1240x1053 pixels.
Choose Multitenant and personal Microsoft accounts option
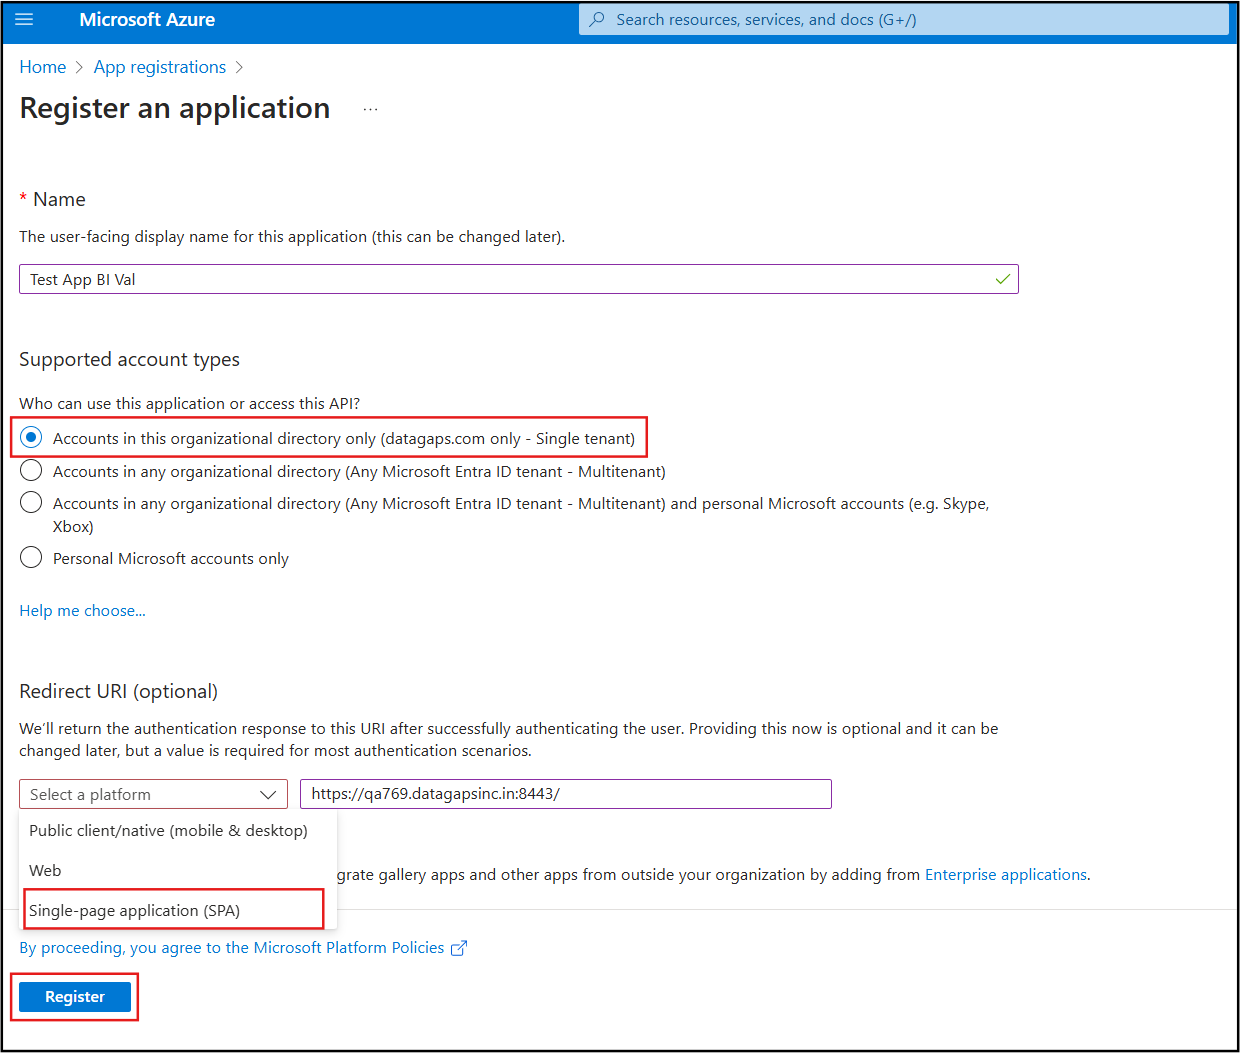coord(32,503)
